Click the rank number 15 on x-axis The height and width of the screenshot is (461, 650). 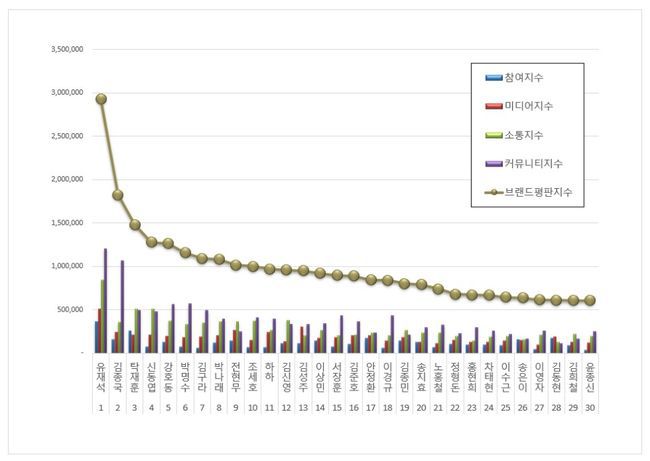(337, 408)
